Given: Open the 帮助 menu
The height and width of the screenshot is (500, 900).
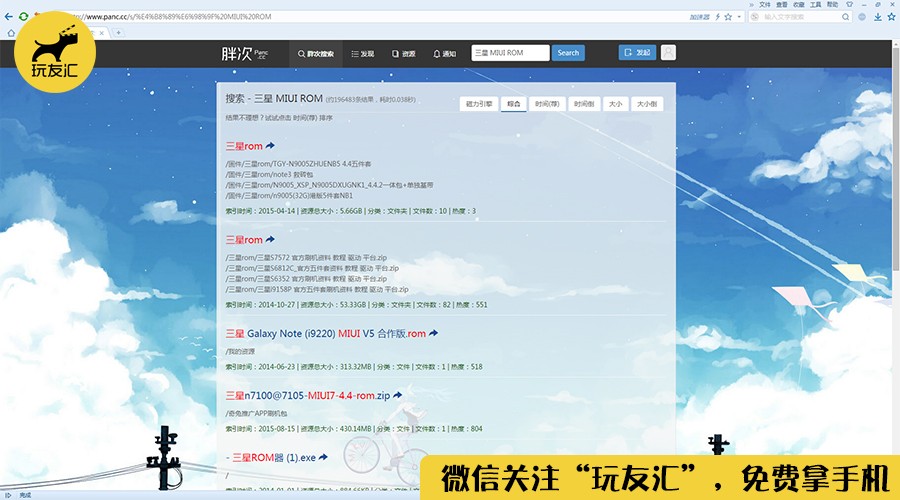Looking at the screenshot, I should tap(832, 4).
